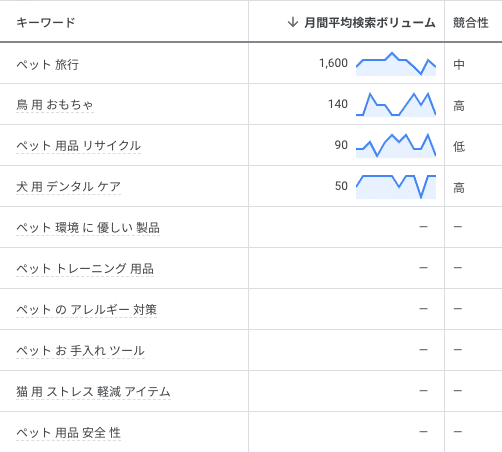Select the keyword ペット 用品 リサイクル
The image size is (502, 452).
pos(78,146)
